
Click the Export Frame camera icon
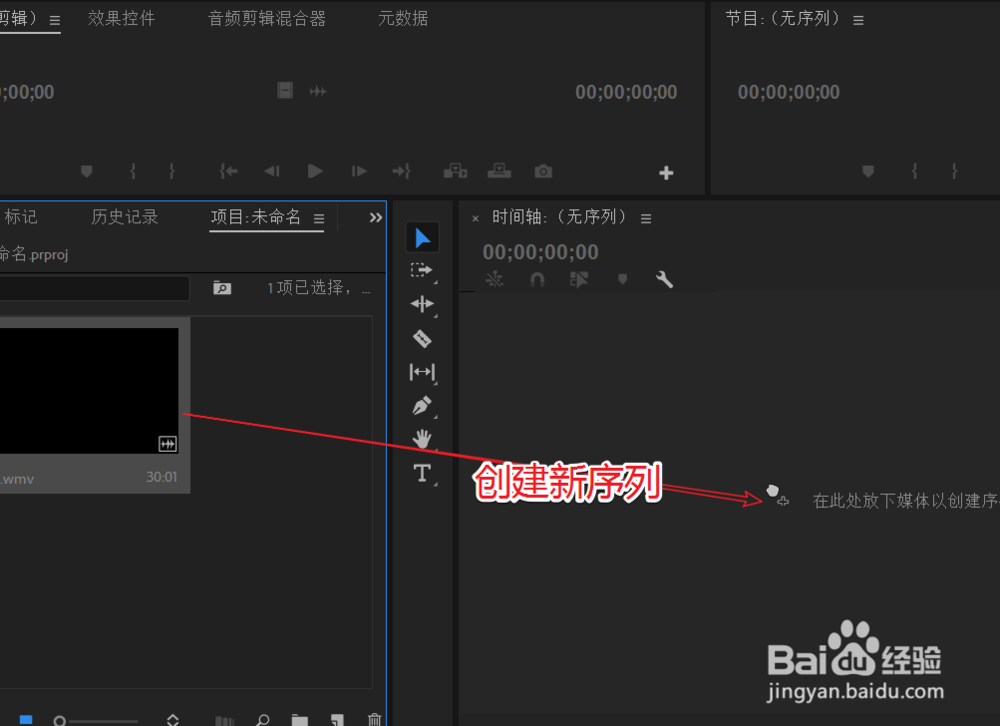pos(543,171)
